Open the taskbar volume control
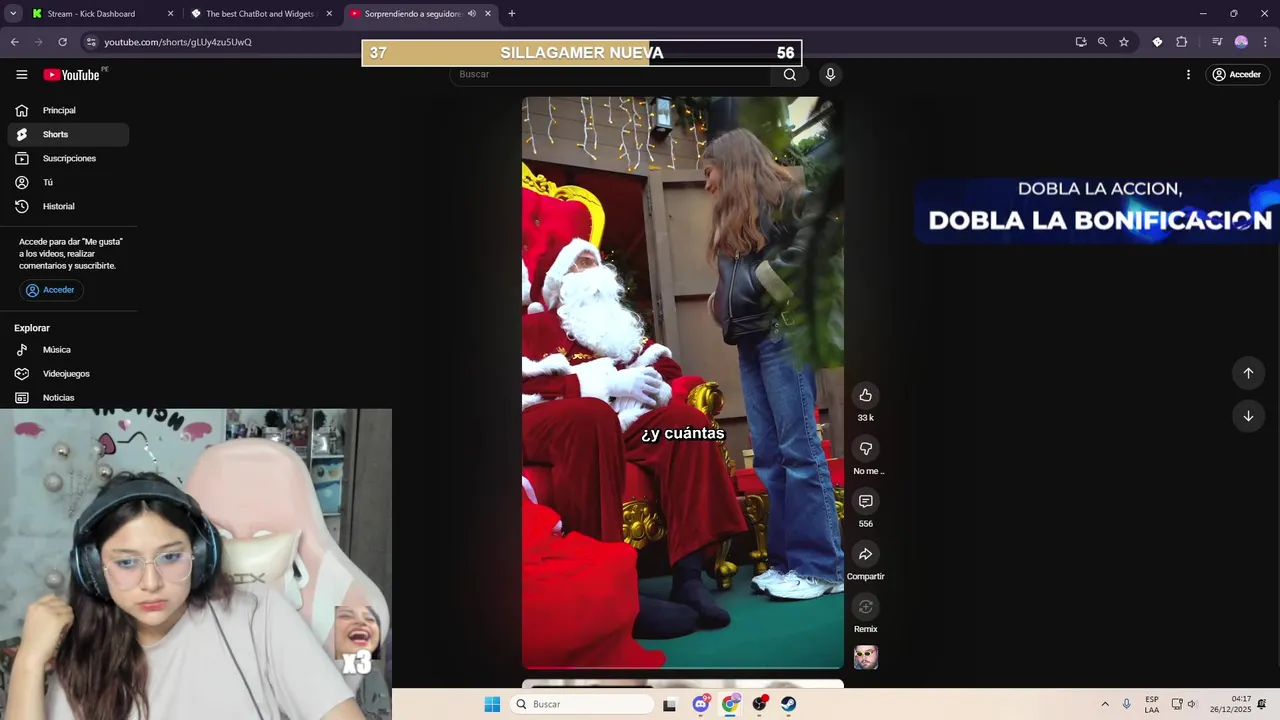 pos(1192,704)
